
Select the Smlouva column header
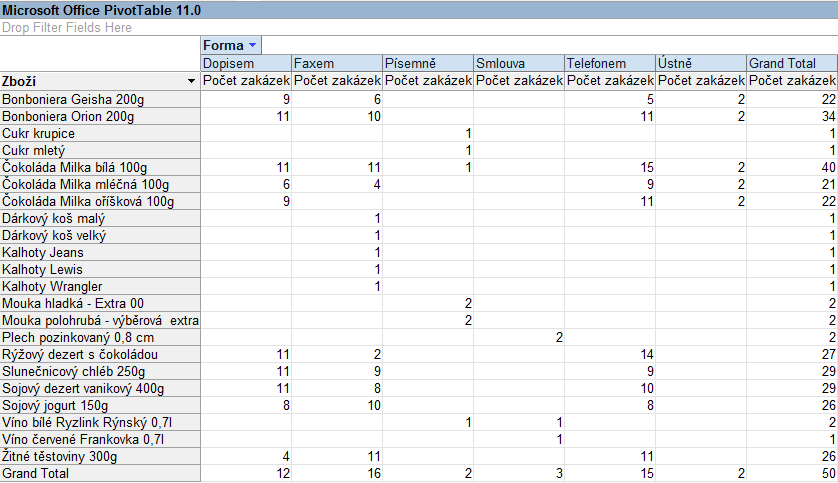[519, 63]
